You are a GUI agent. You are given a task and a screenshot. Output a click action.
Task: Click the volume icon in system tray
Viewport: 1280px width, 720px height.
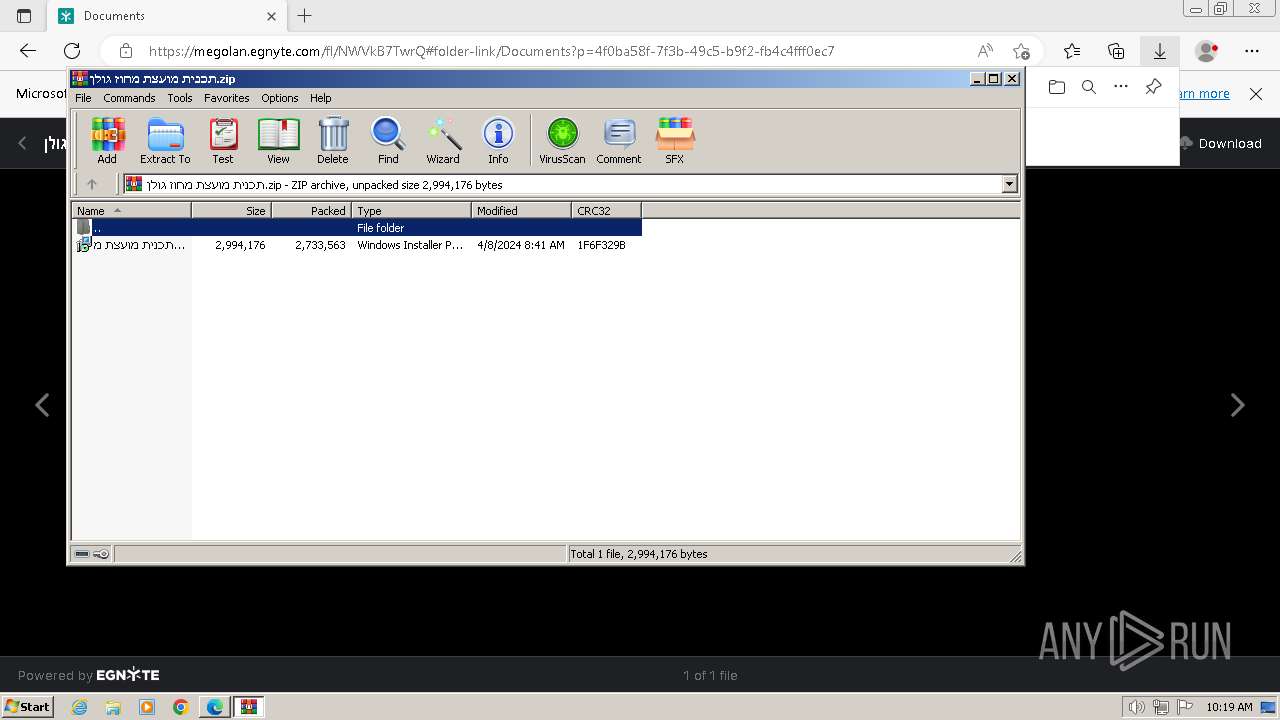(x=1137, y=707)
